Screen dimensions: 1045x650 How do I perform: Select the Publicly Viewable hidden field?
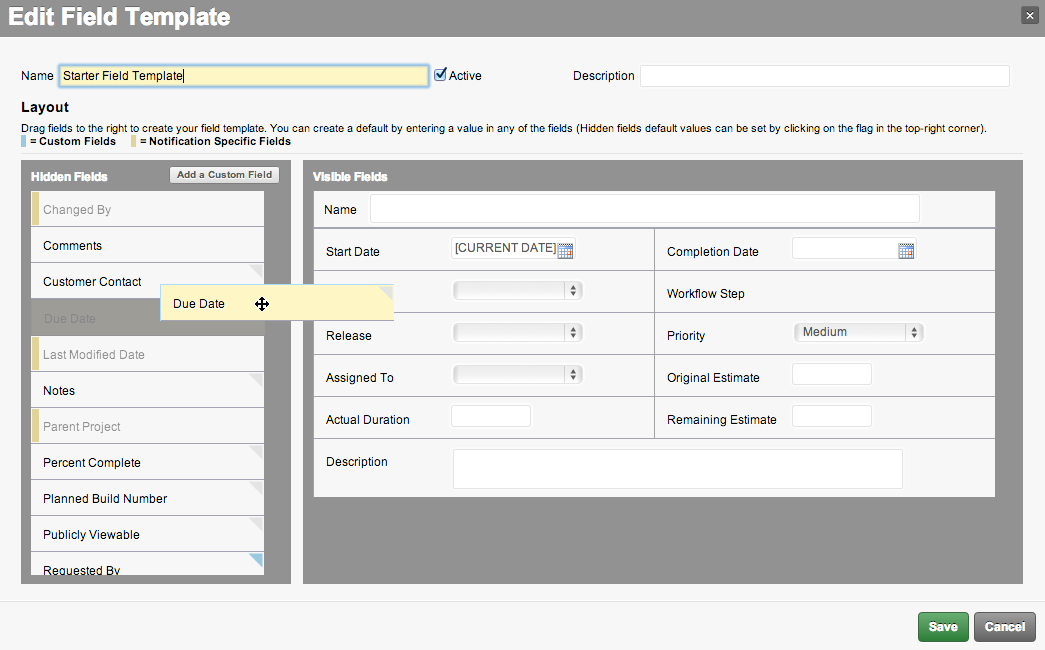(x=147, y=535)
